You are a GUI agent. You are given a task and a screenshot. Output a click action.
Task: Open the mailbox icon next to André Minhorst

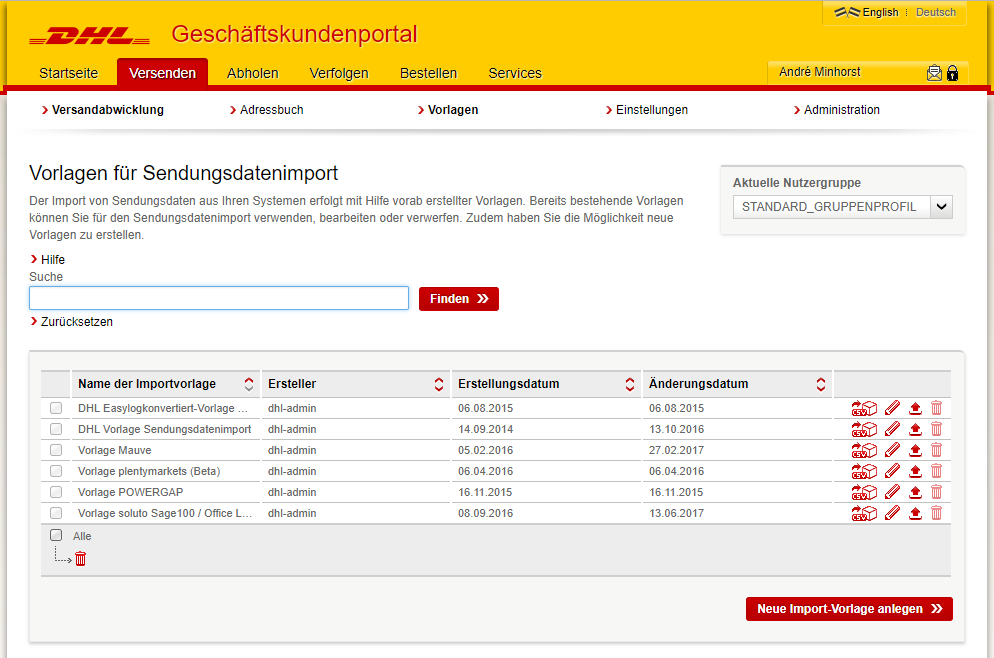(x=934, y=73)
